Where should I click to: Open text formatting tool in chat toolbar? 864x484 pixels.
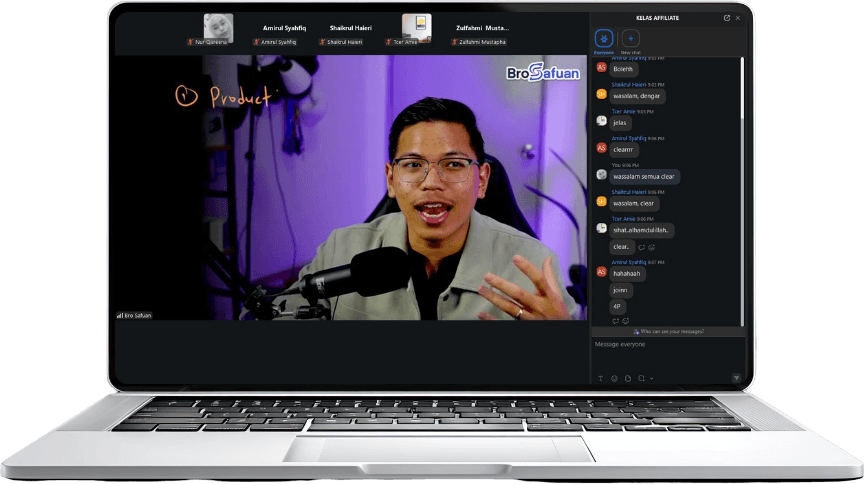pos(600,379)
